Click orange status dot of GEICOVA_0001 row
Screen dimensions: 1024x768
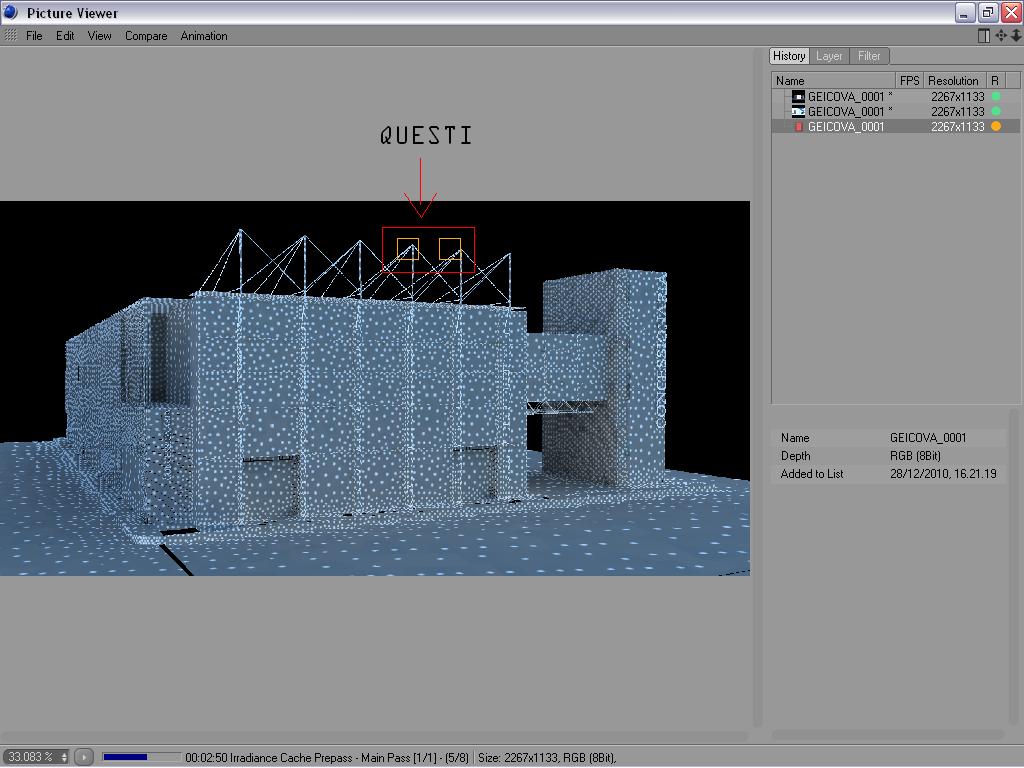point(996,127)
